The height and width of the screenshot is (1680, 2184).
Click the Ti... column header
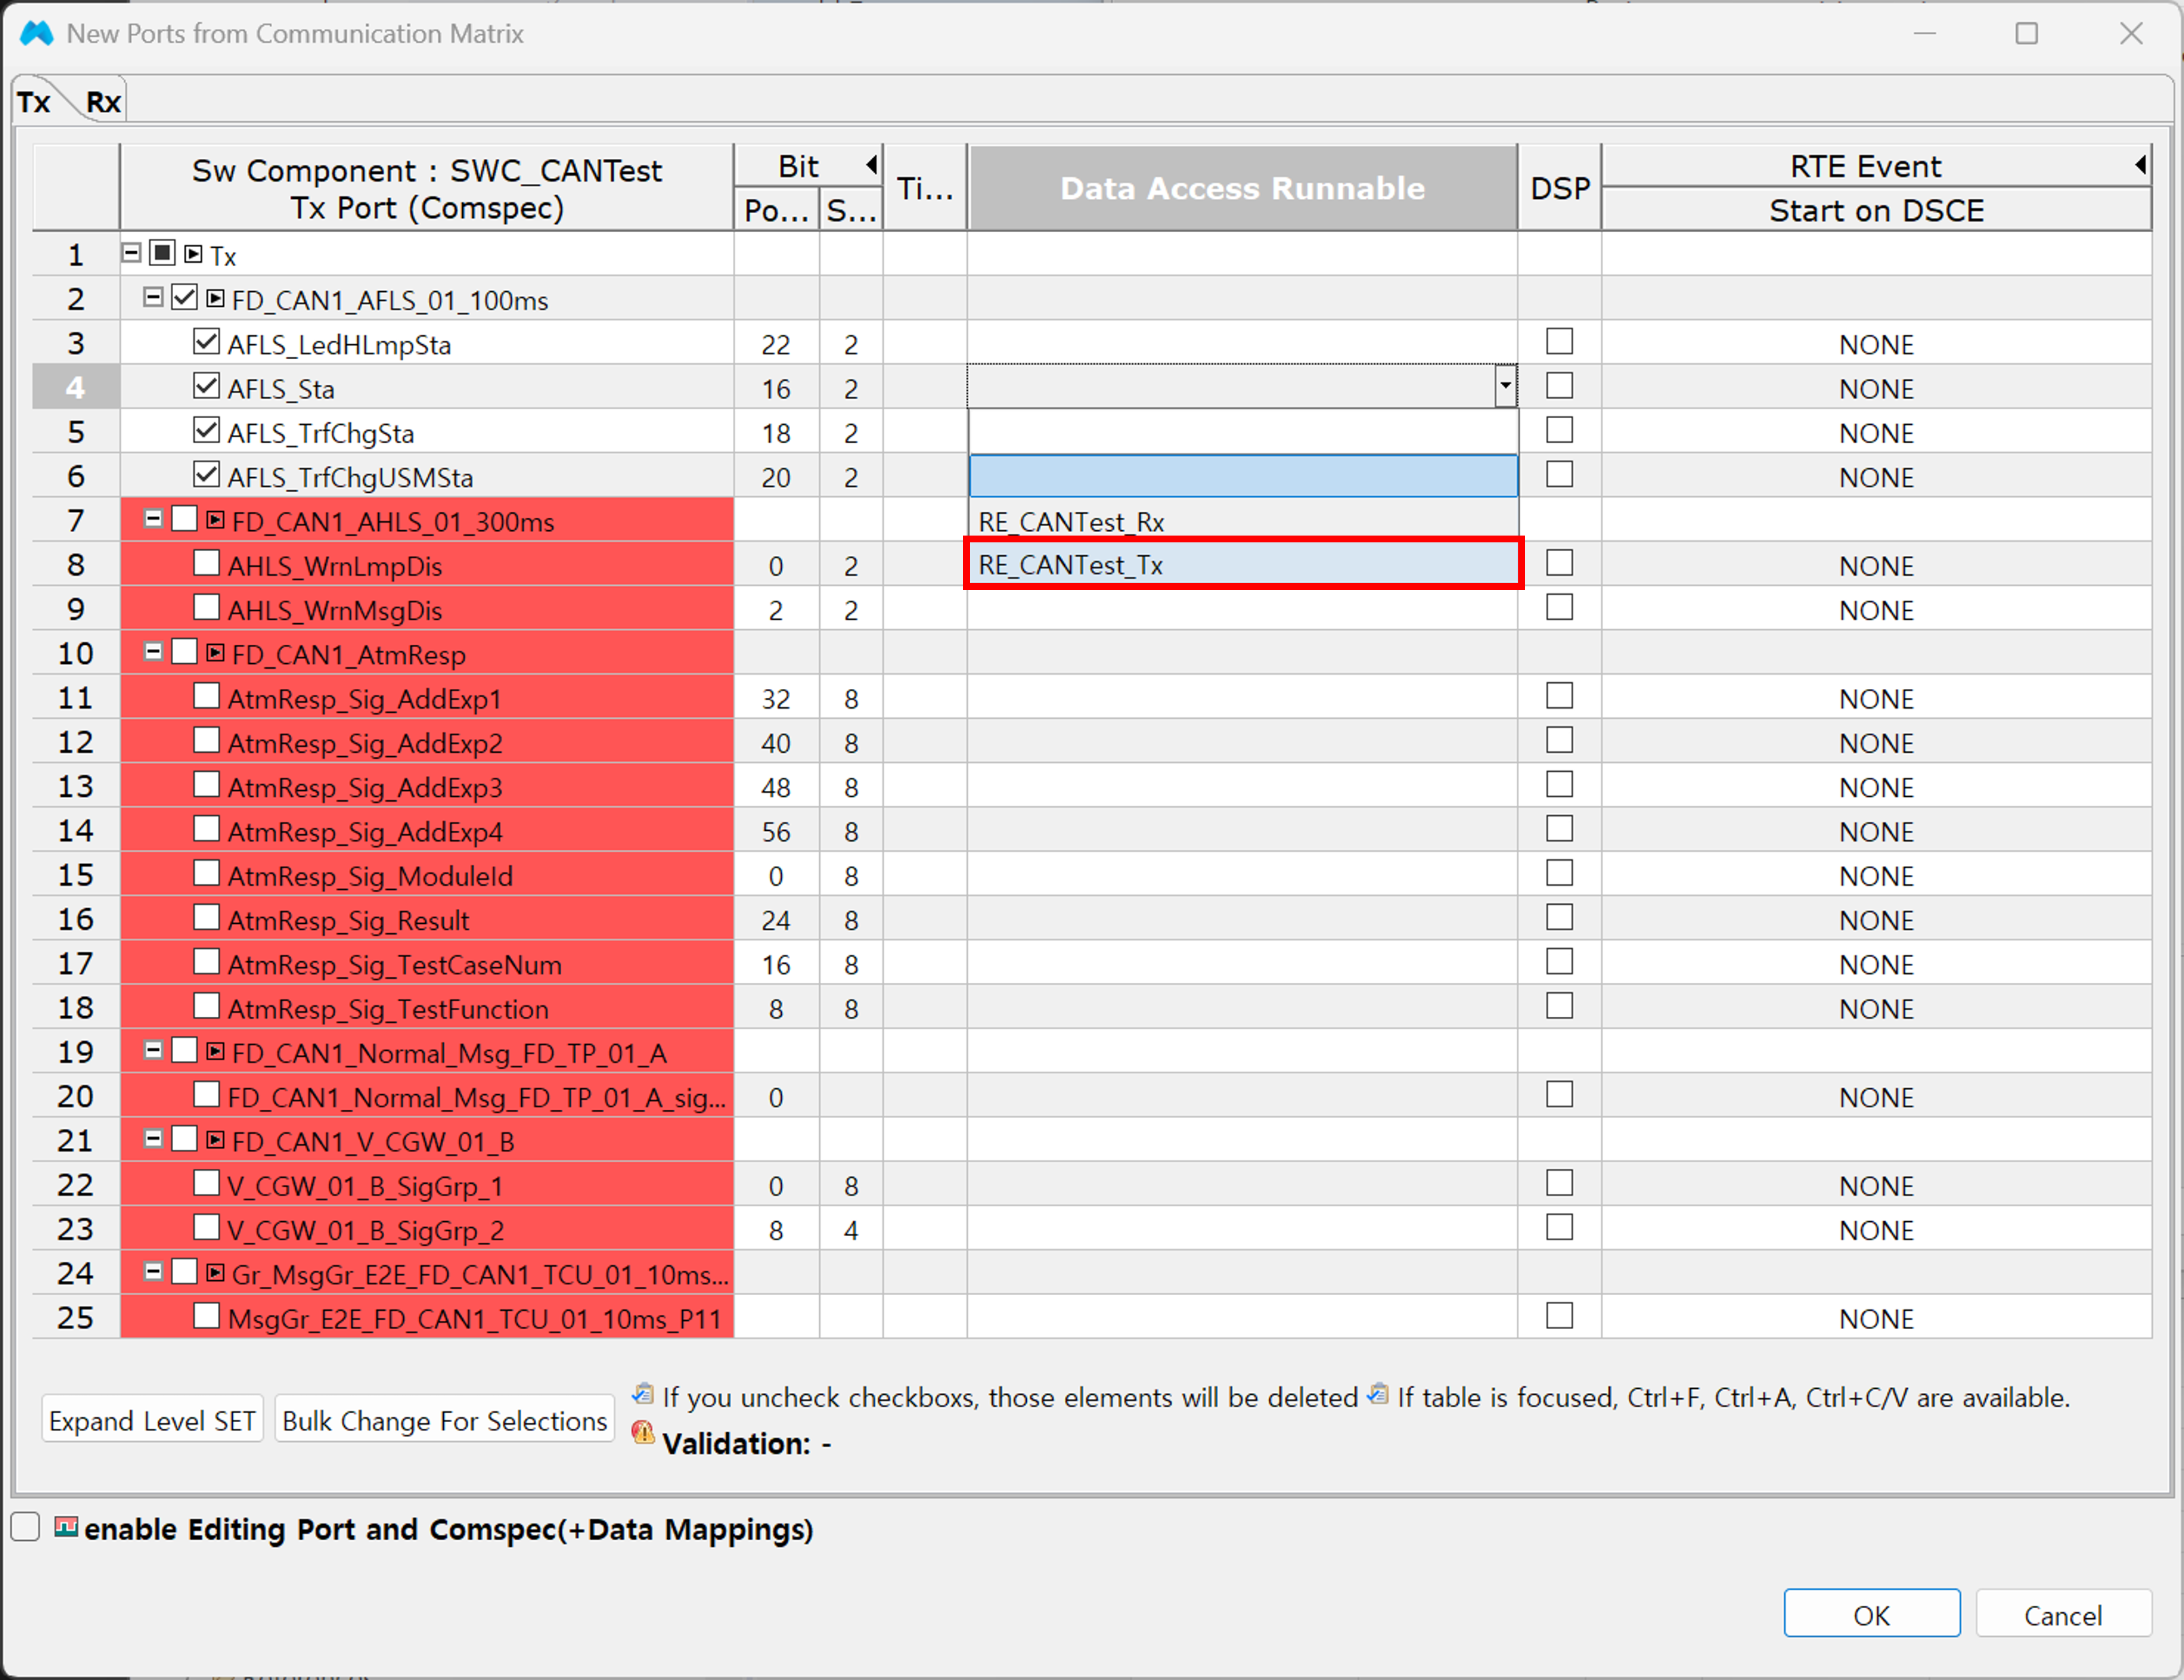click(x=925, y=188)
